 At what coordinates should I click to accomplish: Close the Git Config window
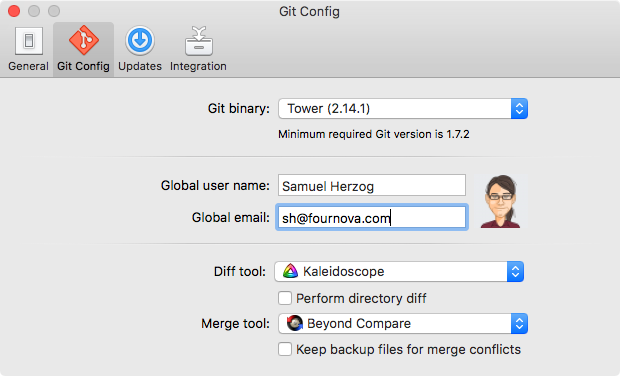[x=14, y=11]
